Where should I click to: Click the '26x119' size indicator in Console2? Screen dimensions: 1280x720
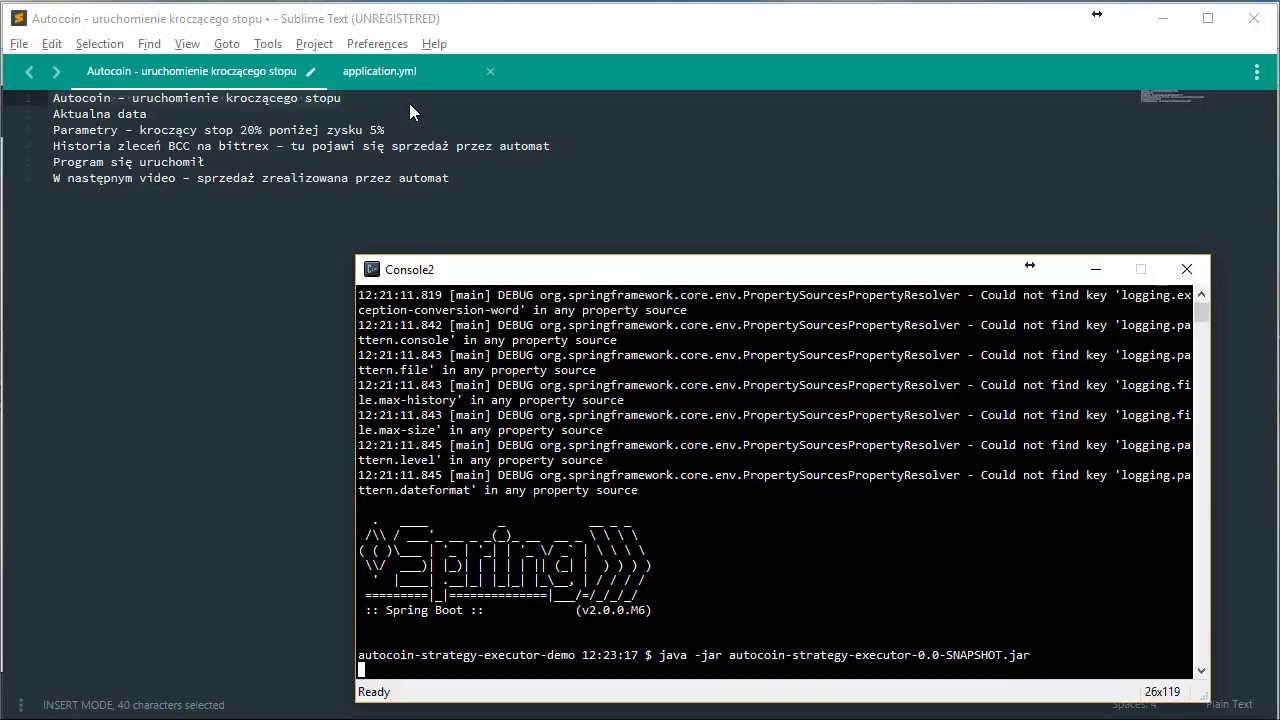pos(1161,692)
